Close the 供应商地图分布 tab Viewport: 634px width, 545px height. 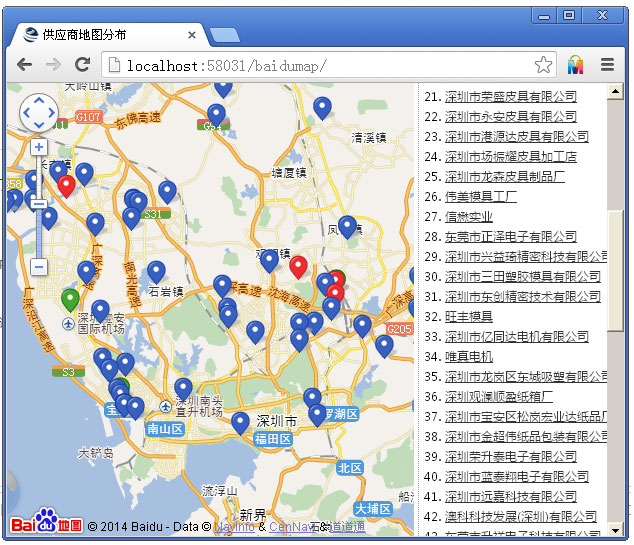pos(192,35)
